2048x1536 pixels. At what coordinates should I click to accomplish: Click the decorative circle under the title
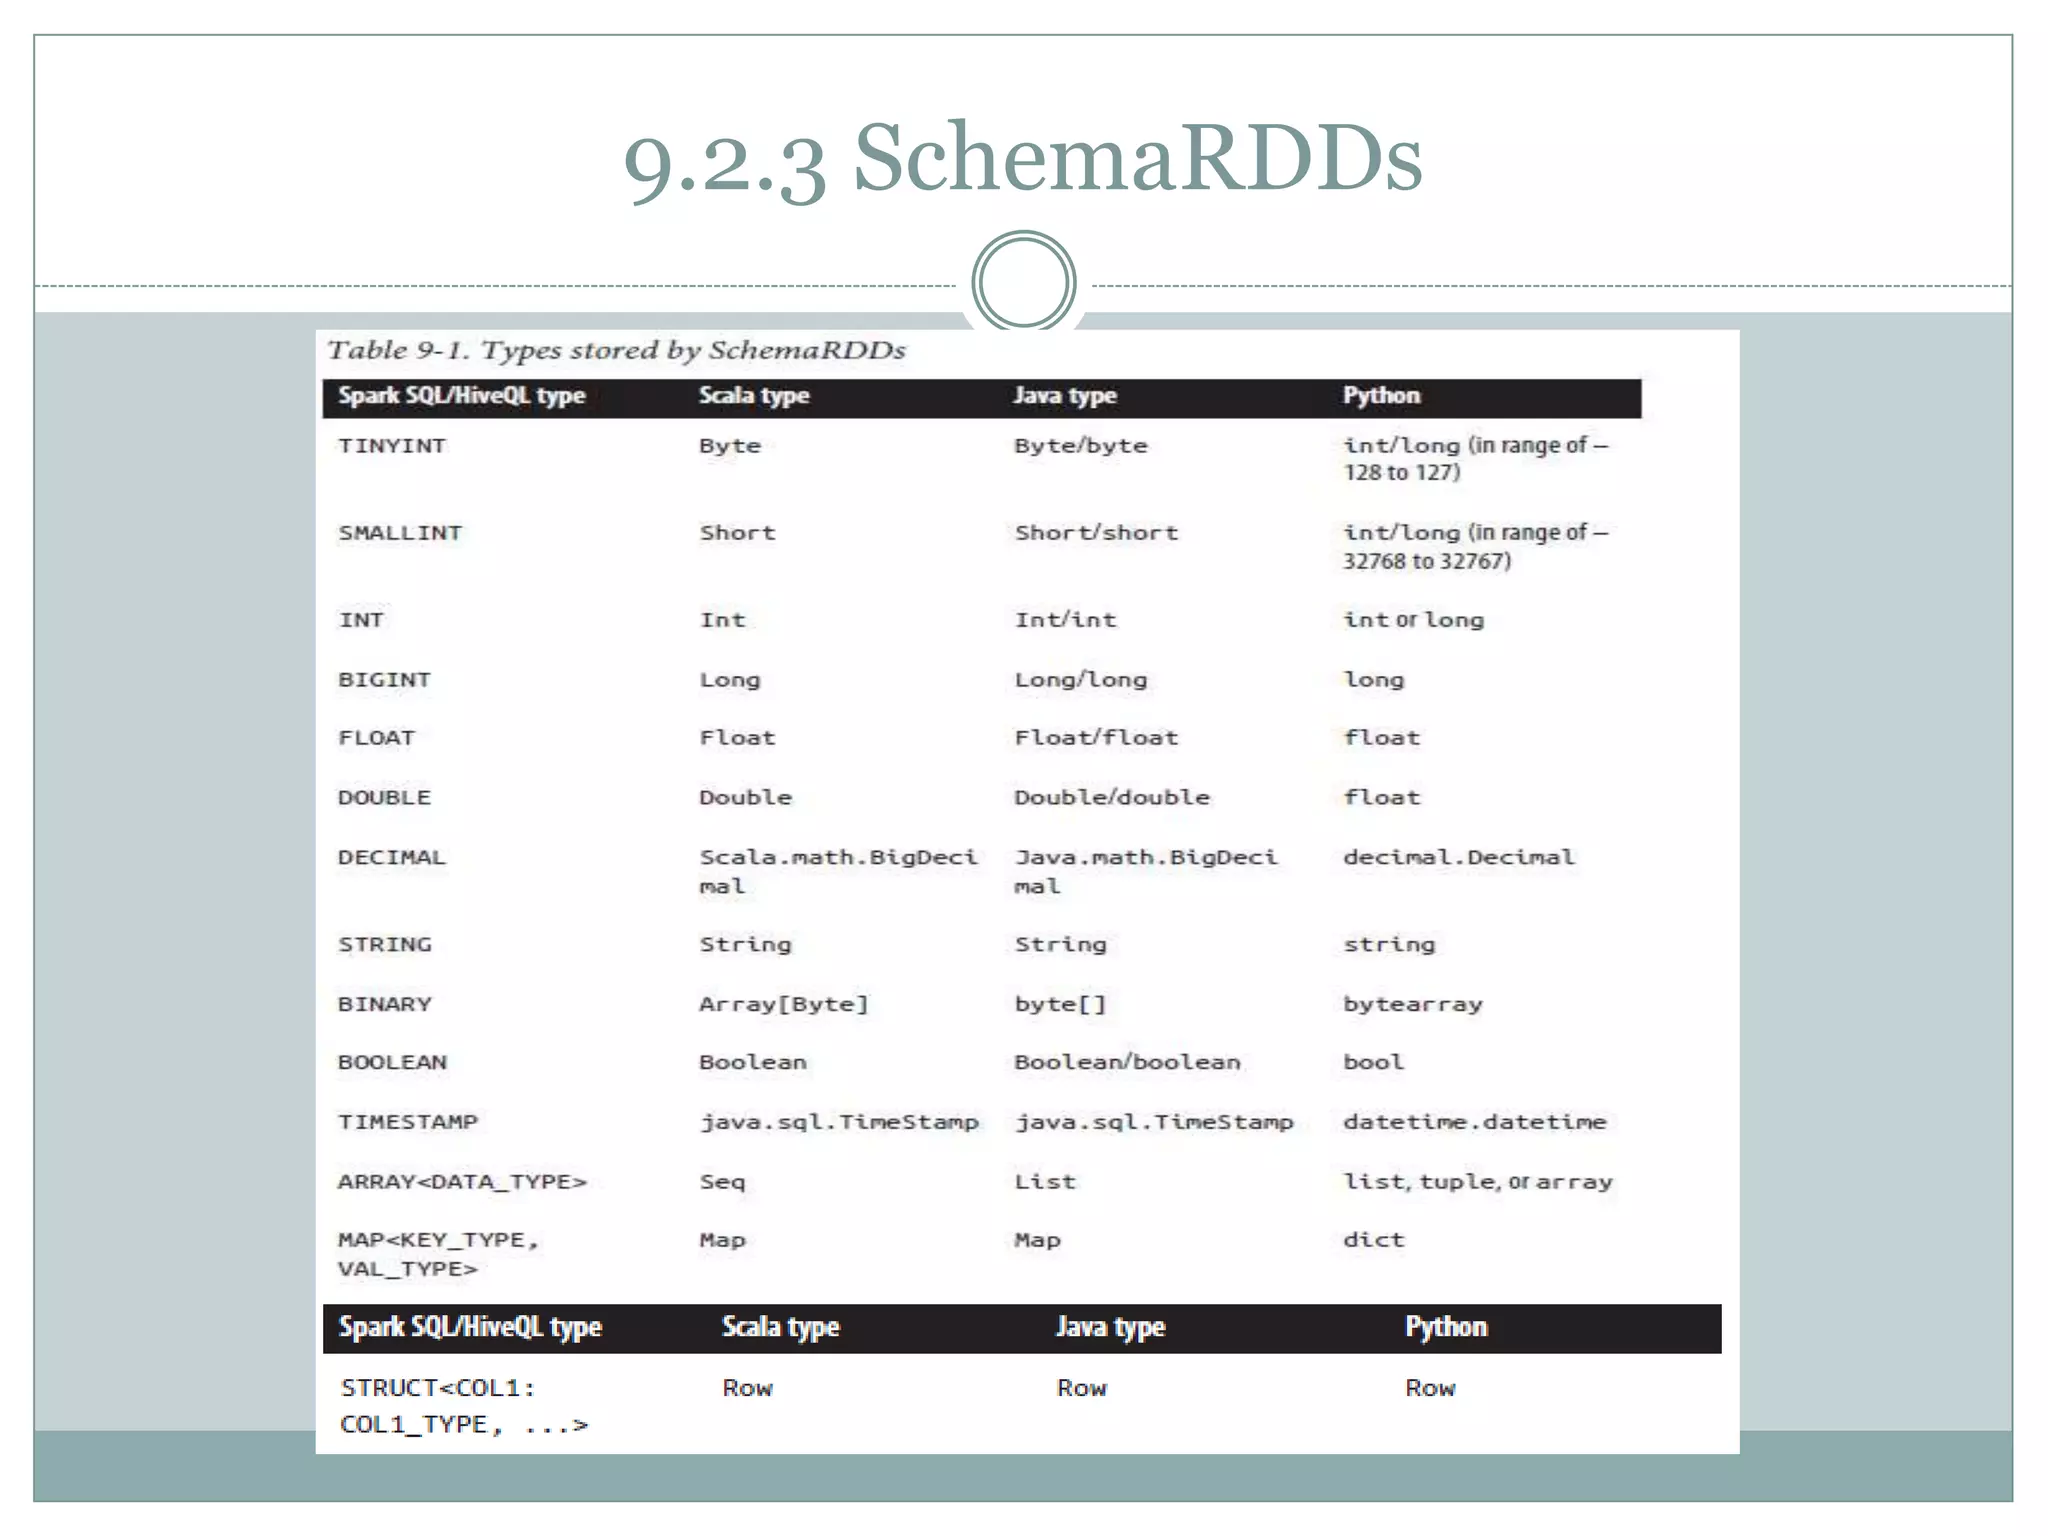point(1023,282)
